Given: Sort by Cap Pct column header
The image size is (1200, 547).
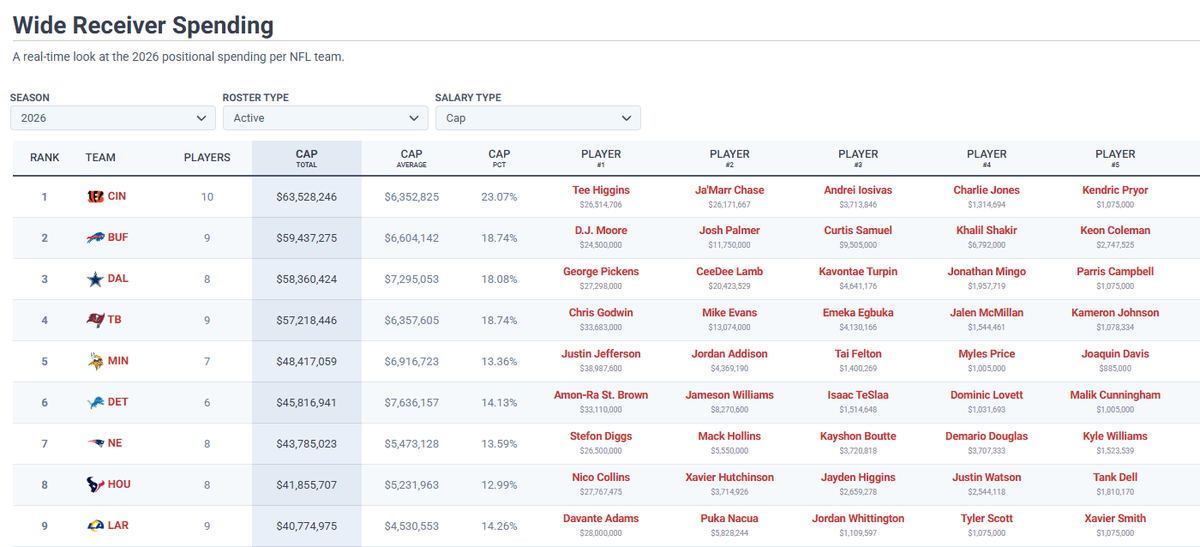Looking at the screenshot, I should [499, 158].
